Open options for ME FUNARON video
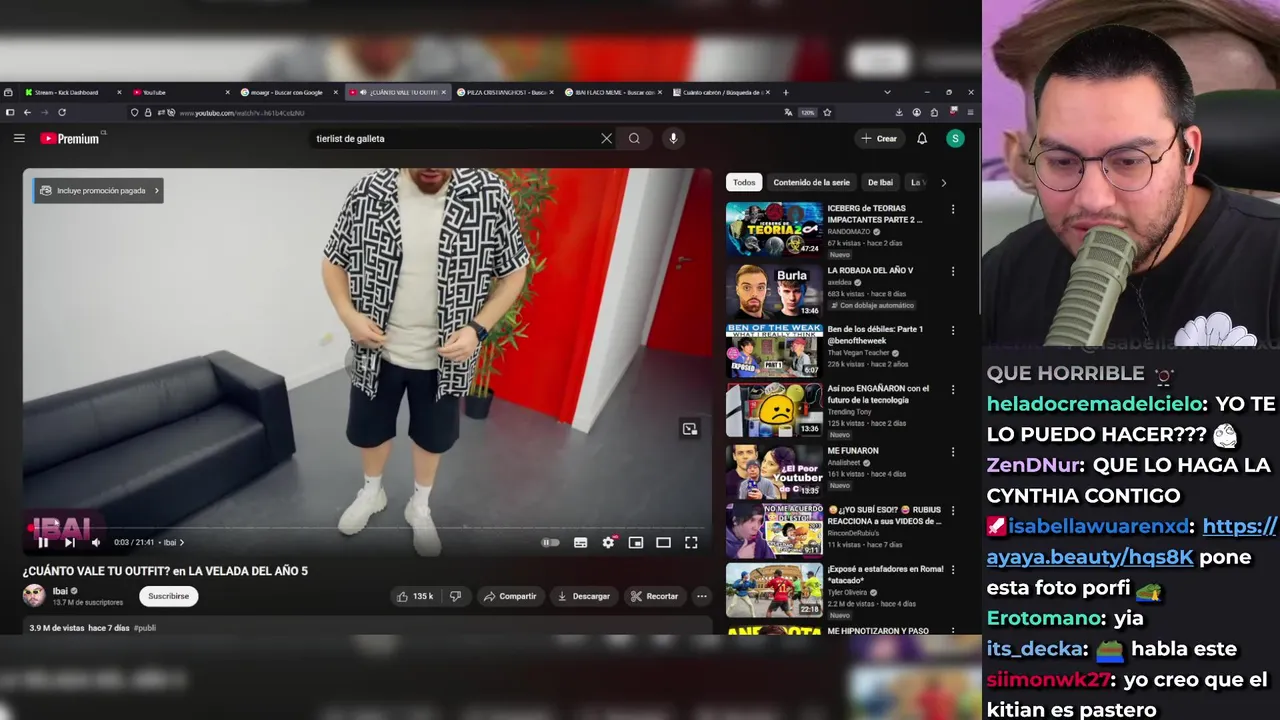Viewport: 1280px width, 720px height. [953, 451]
